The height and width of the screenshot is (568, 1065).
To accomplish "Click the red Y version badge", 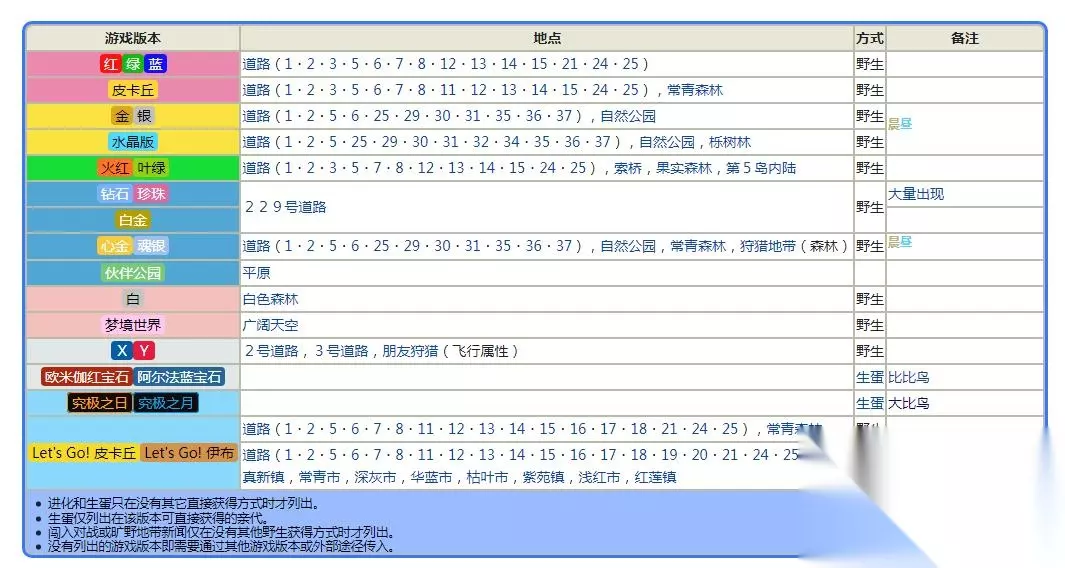I will (144, 351).
